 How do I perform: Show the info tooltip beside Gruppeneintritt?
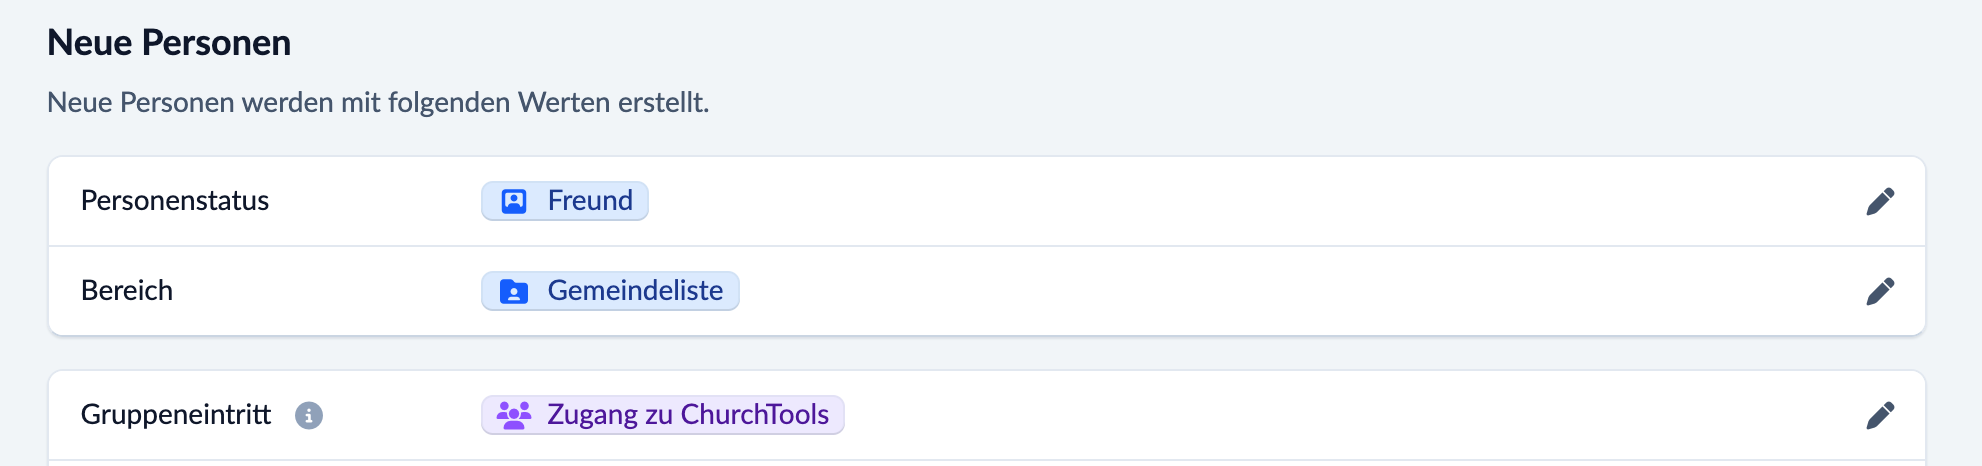[x=309, y=415]
